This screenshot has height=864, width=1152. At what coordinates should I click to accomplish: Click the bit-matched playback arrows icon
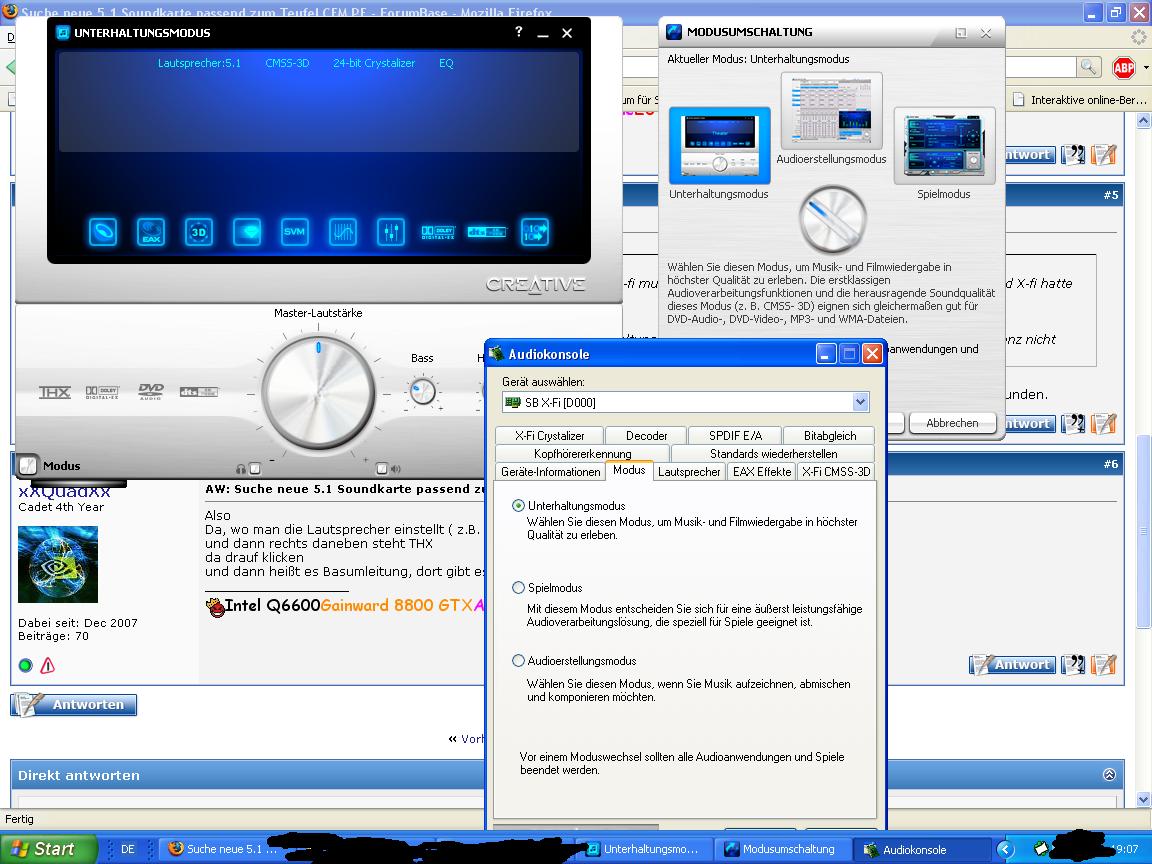point(535,232)
